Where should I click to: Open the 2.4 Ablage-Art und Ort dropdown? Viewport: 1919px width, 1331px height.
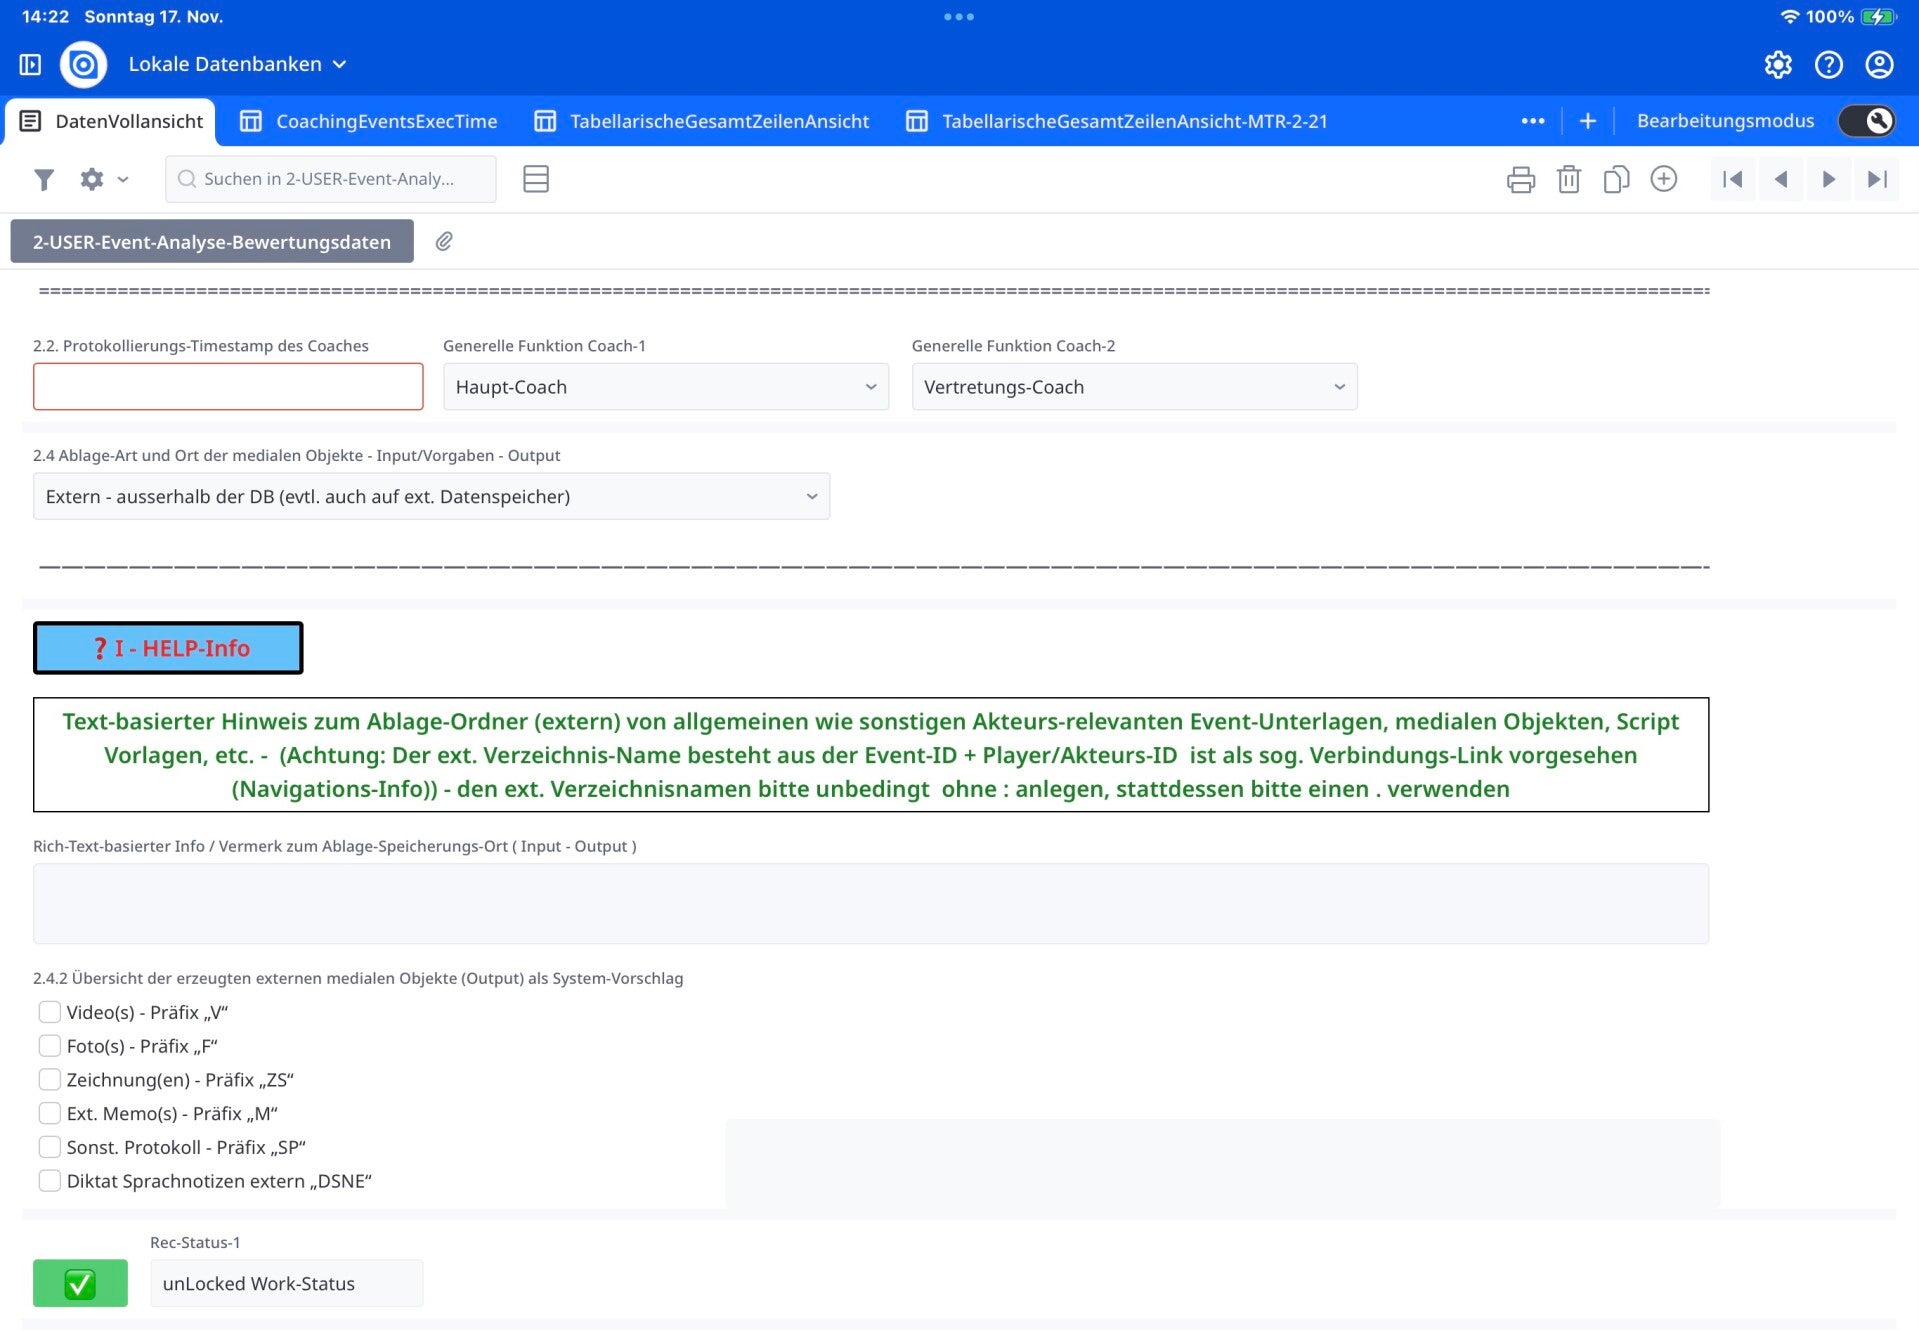coord(431,496)
